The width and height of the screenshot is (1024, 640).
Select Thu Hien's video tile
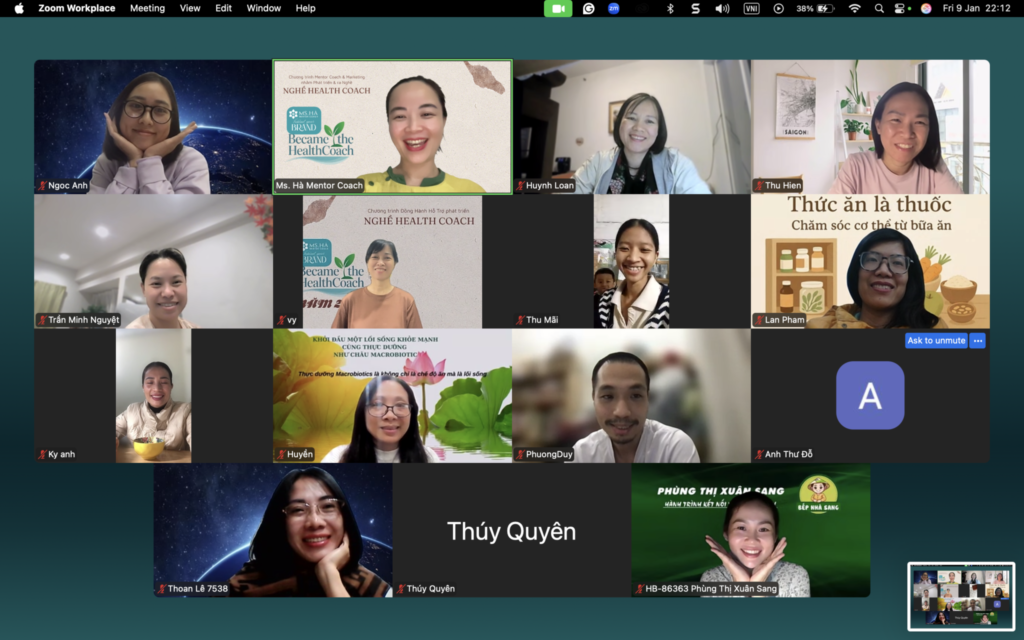pos(870,127)
